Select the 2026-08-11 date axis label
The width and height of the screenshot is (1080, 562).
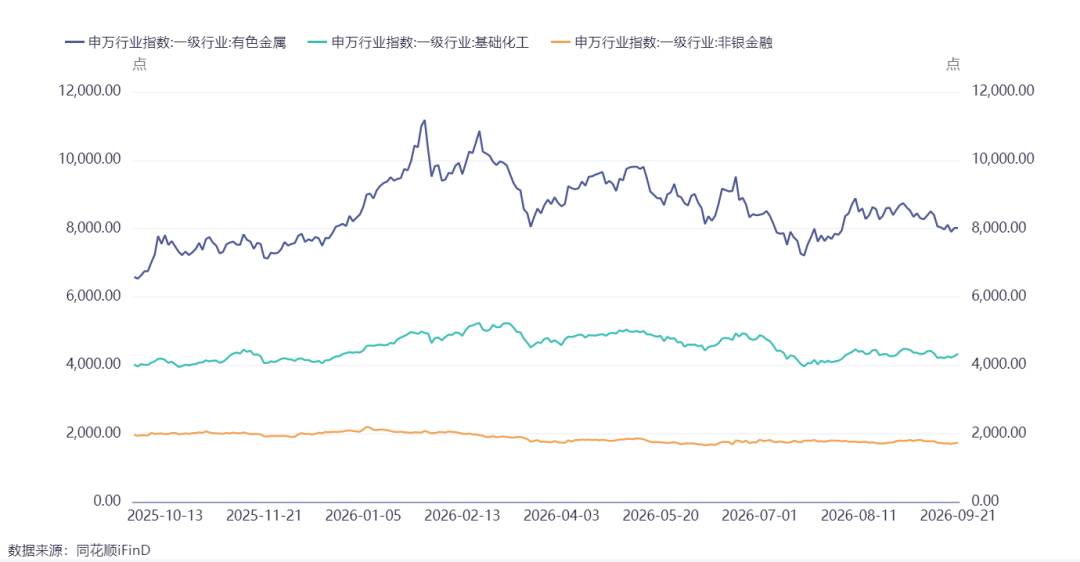pos(858,516)
